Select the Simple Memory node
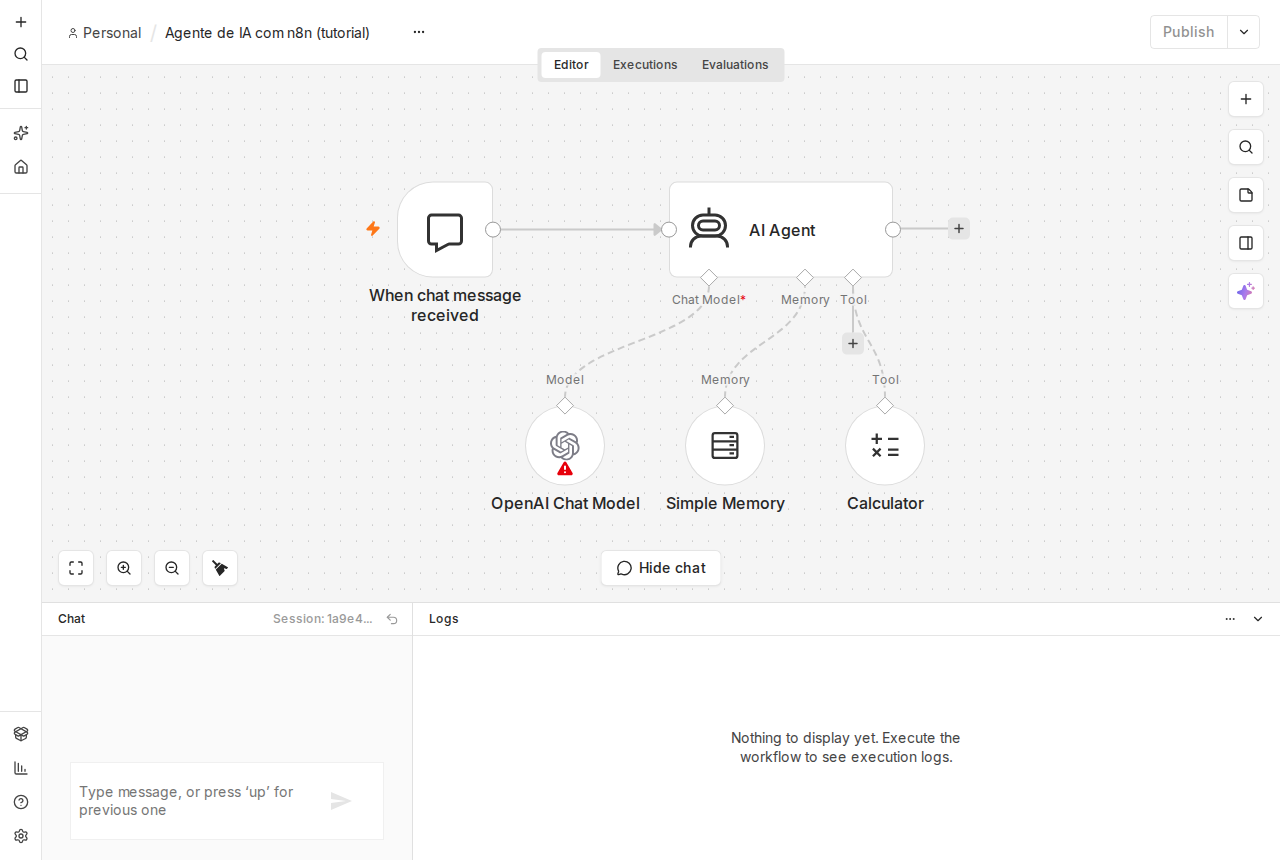Viewport: 1280px width, 860px height. click(x=725, y=446)
